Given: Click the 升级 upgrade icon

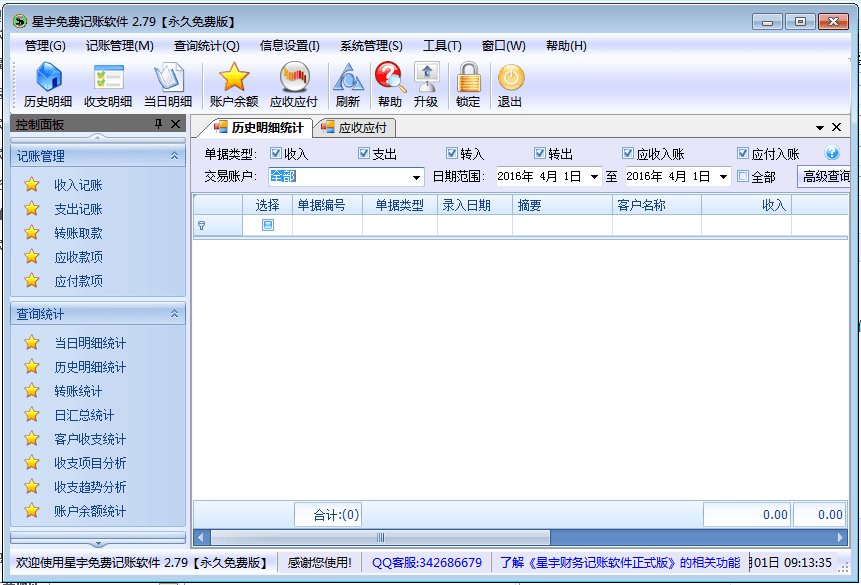Looking at the screenshot, I should click(x=426, y=85).
